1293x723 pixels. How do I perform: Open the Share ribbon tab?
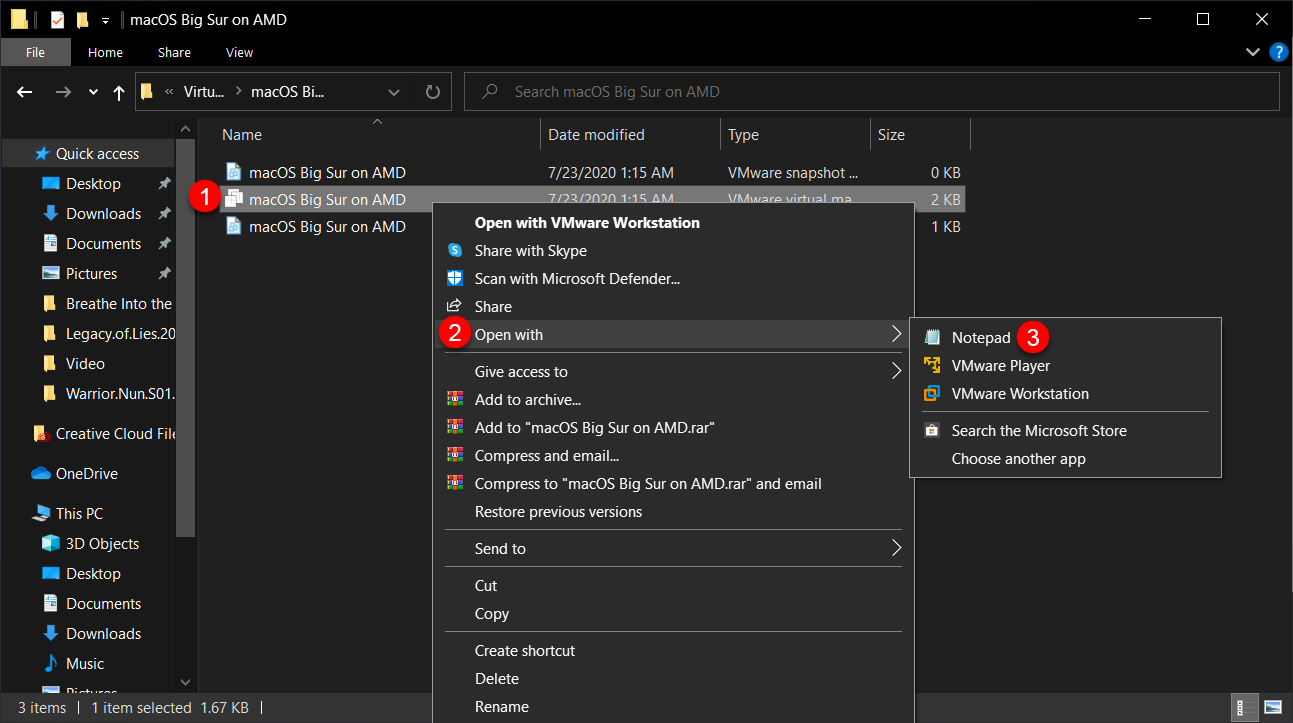tap(174, 52)
